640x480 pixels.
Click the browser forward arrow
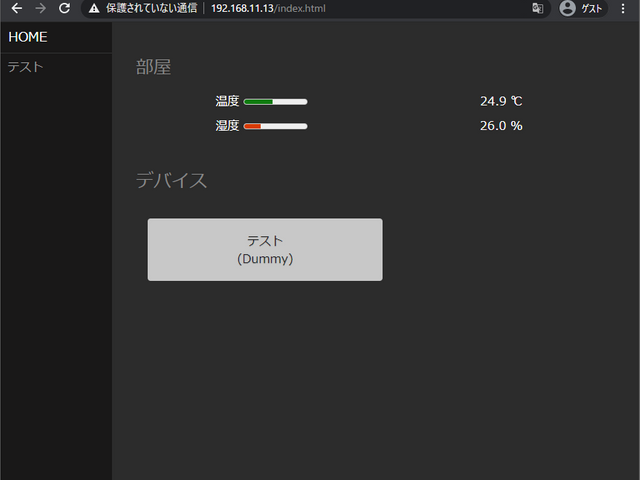40,8
